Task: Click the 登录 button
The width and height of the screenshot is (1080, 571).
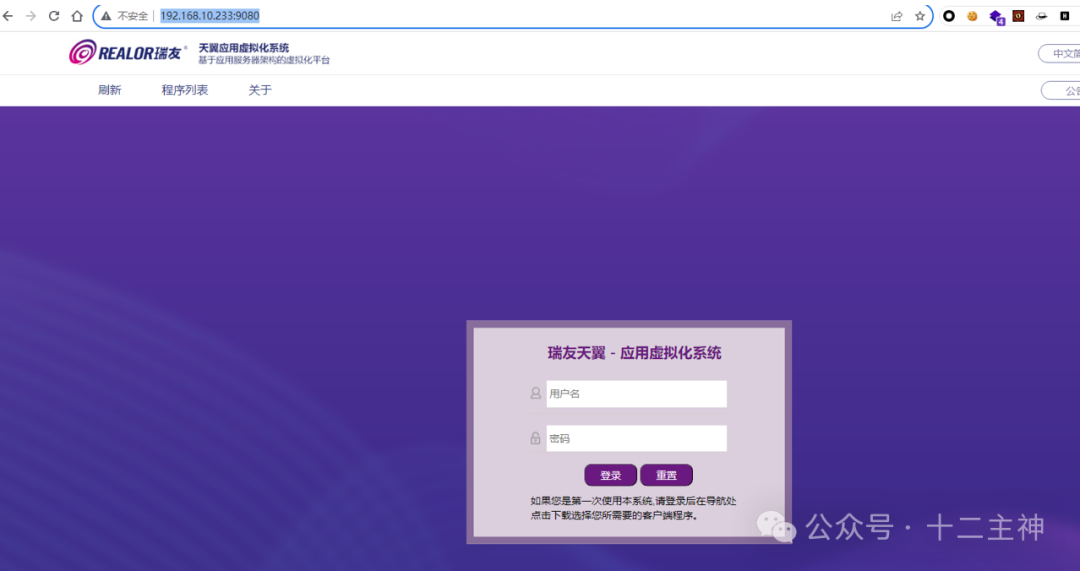Action: coord(610,475)
